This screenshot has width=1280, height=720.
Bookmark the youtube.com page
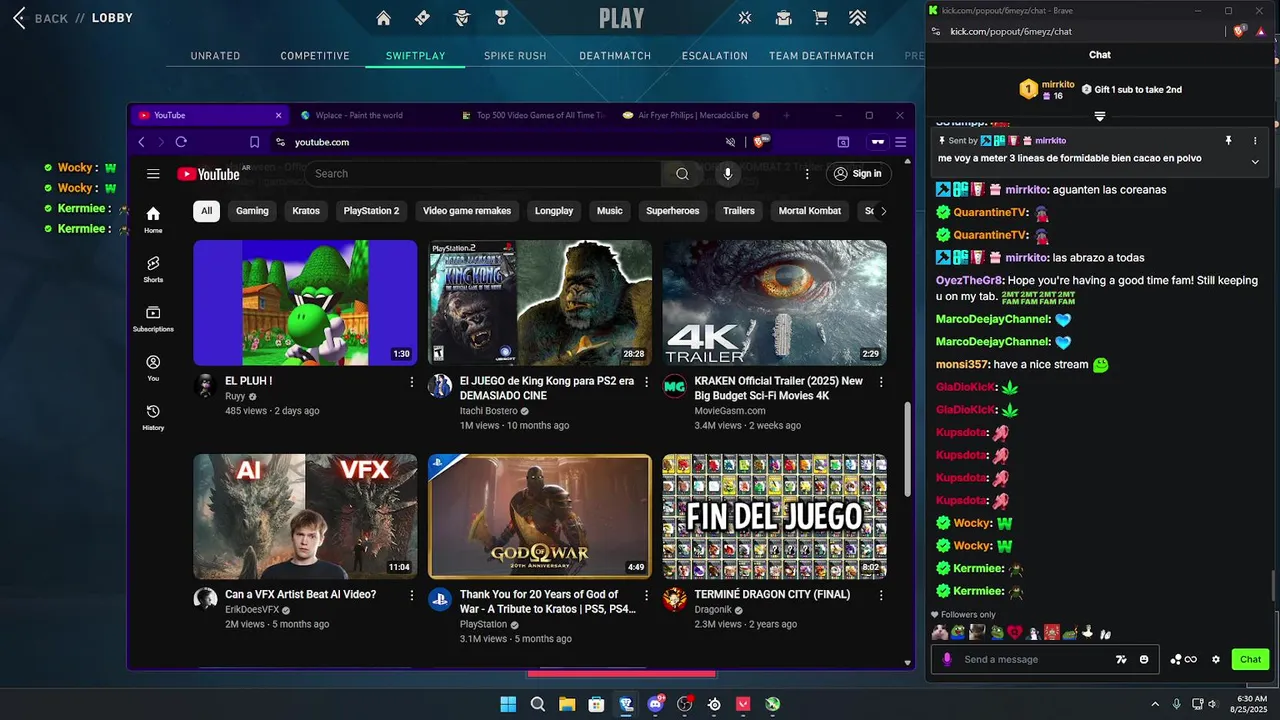pyautogui.click(x=254, y=142)
